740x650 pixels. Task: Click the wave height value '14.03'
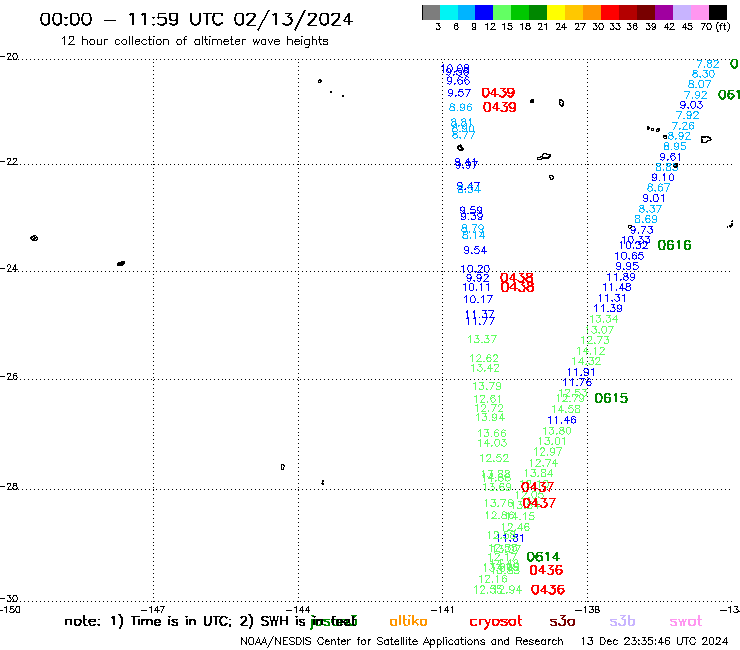pyautogui.click(x=492, y=443)
